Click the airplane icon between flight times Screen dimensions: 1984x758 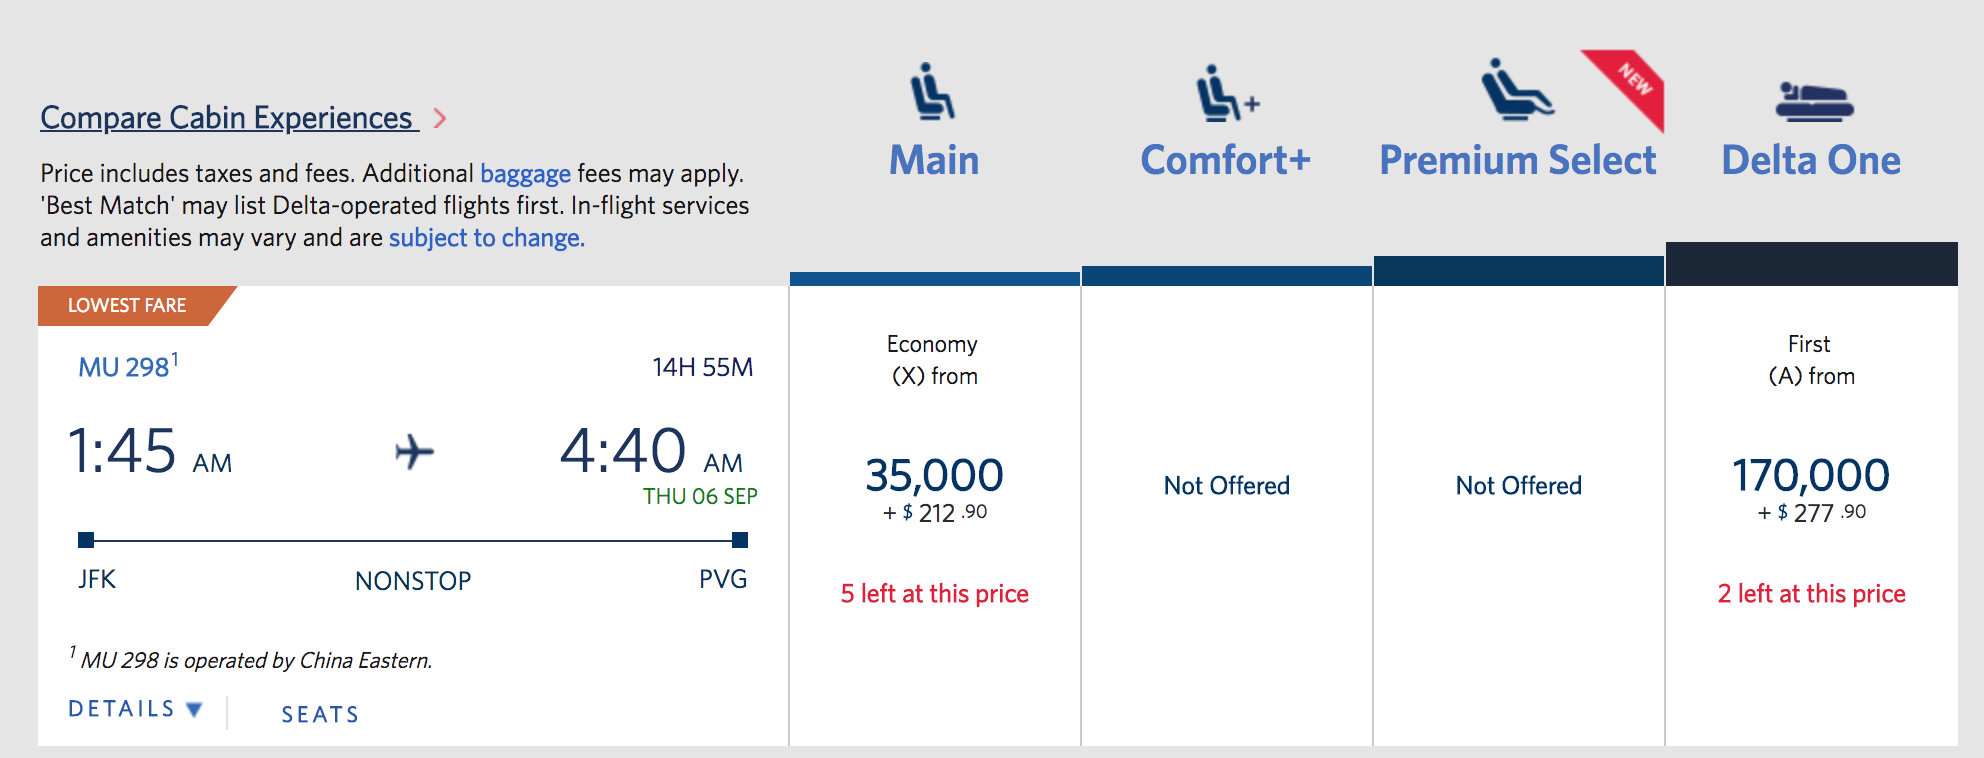coord(414,452)
